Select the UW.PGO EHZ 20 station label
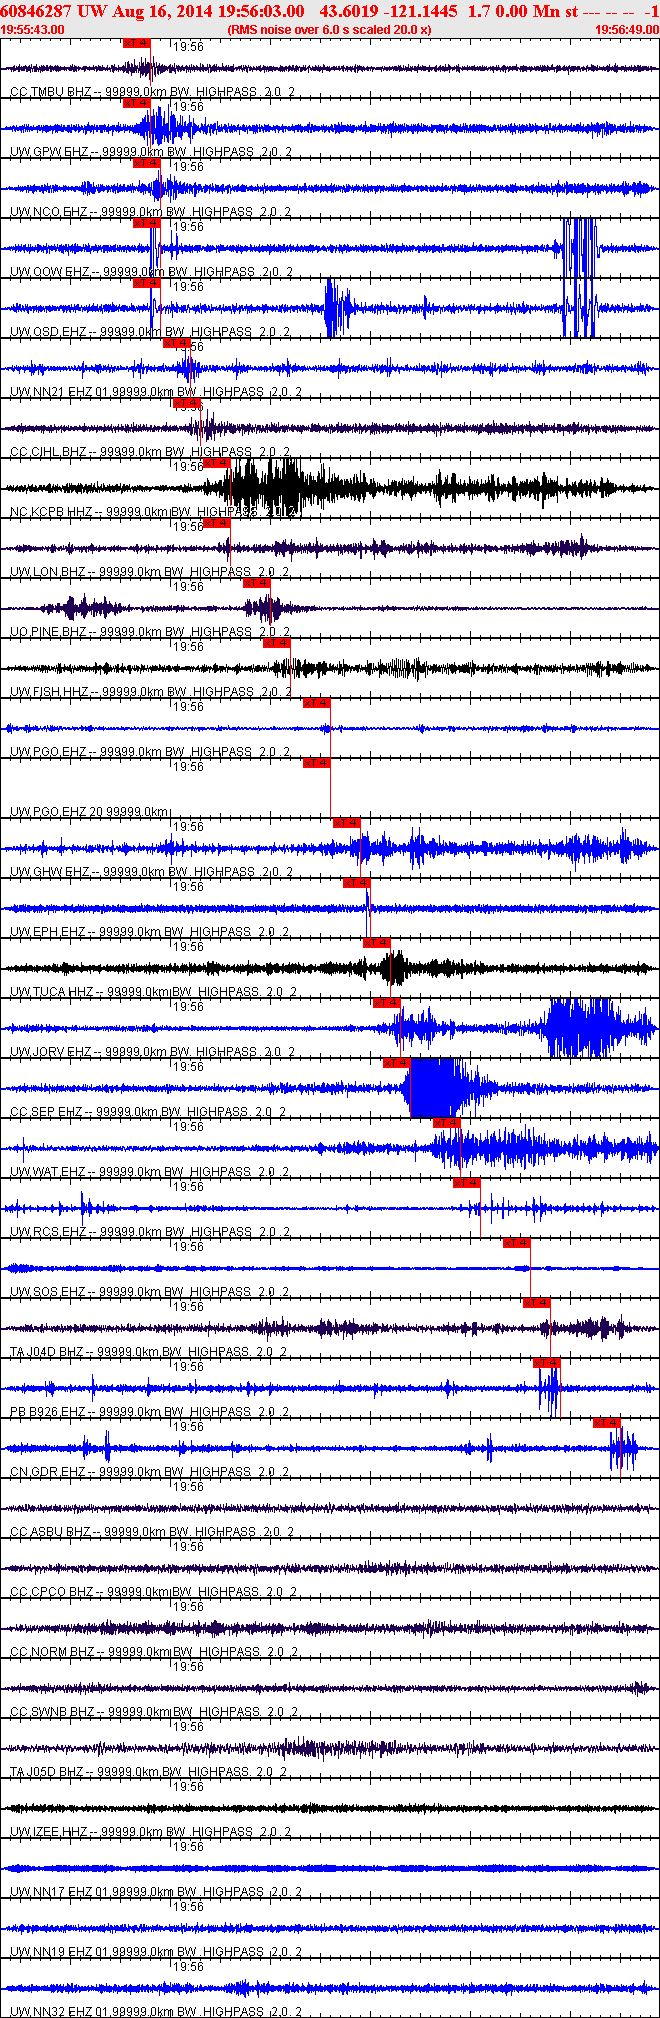 click(x=90, y=812)
